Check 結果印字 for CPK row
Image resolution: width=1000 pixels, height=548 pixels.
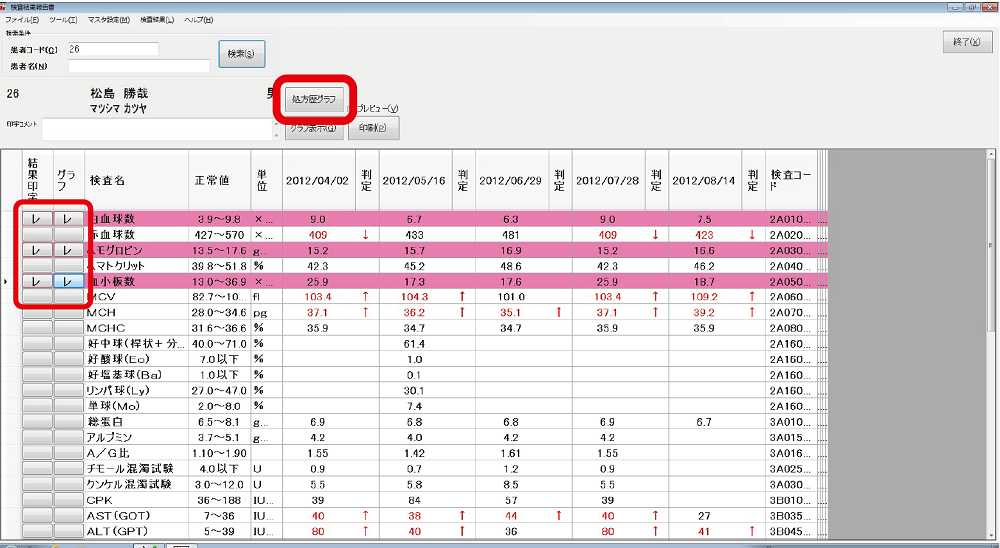(x=38, y=500)
